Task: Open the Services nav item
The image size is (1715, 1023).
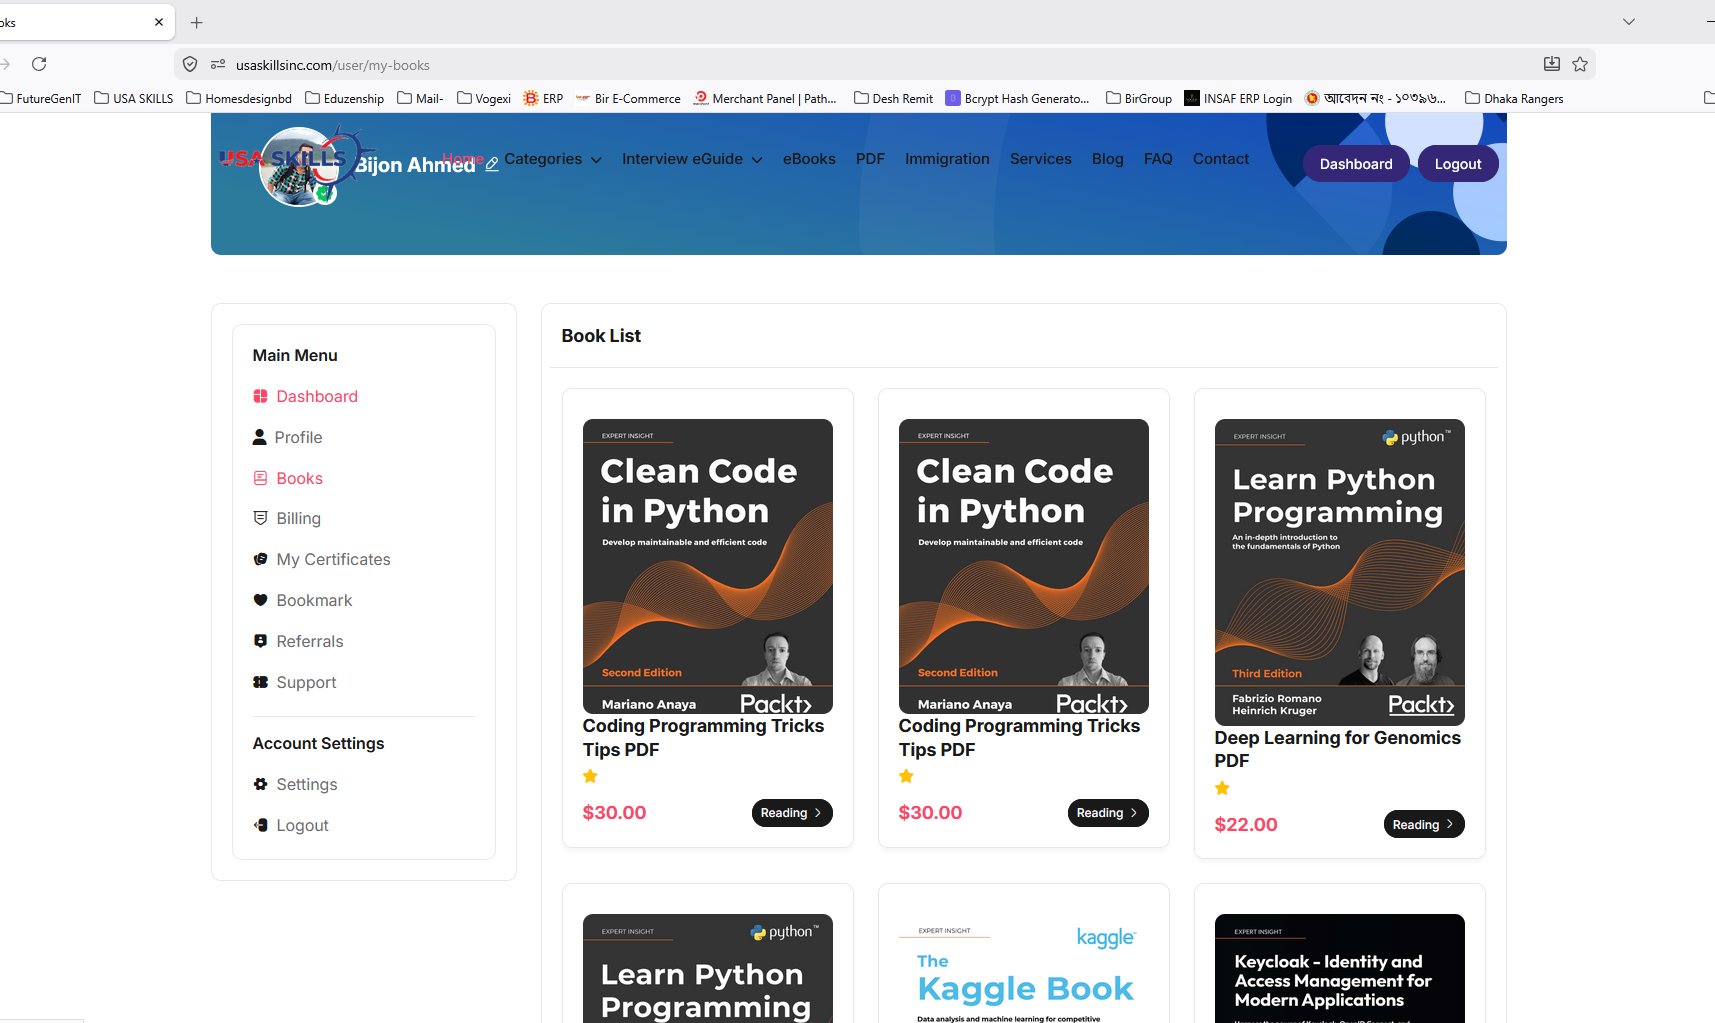Action: [x=1040, y=159]
